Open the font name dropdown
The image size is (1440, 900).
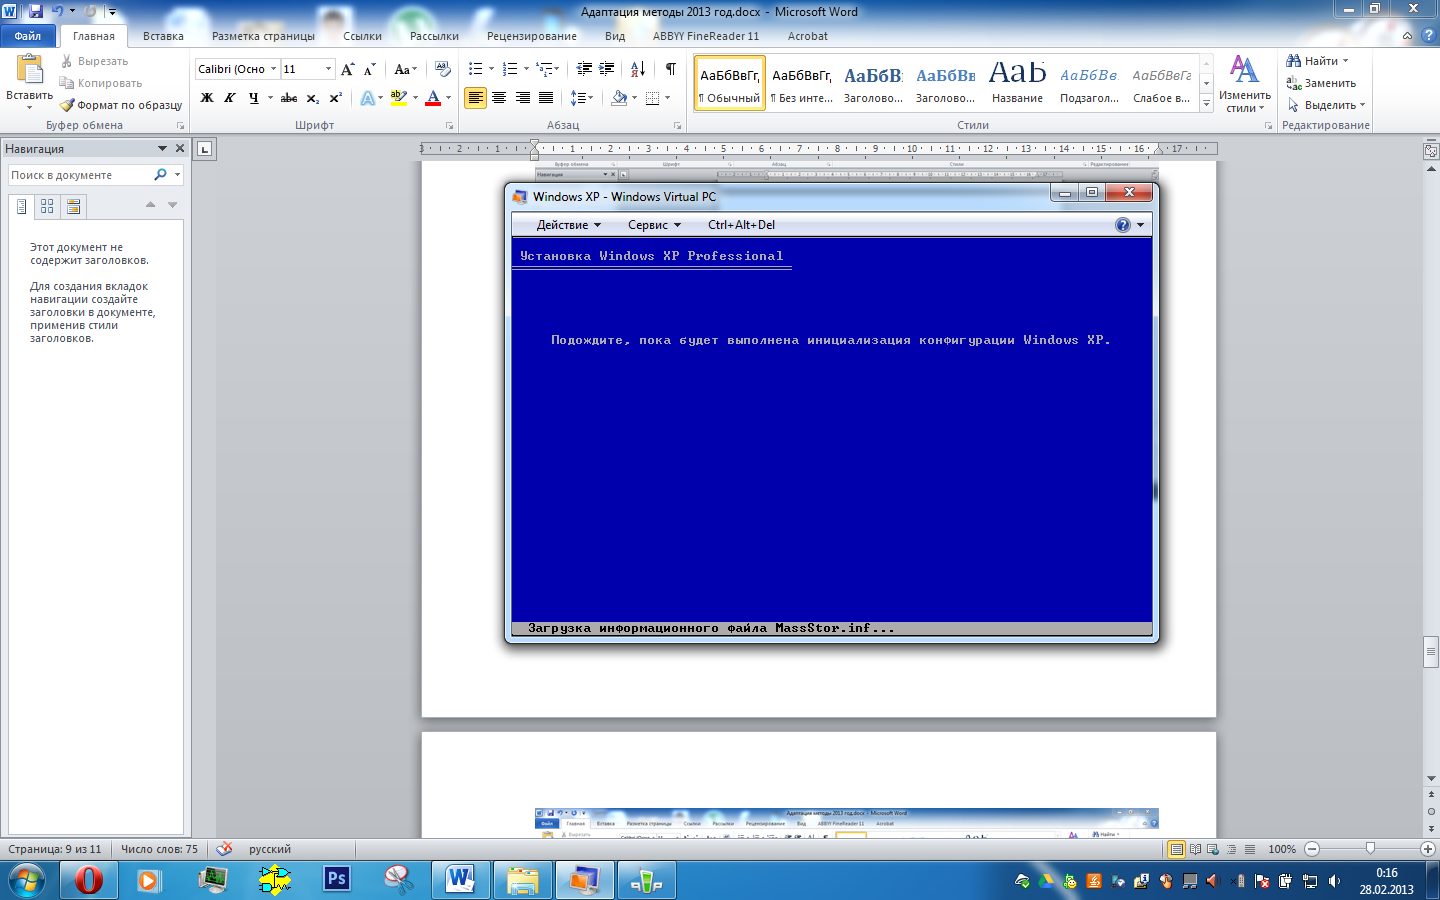point(273,69)
